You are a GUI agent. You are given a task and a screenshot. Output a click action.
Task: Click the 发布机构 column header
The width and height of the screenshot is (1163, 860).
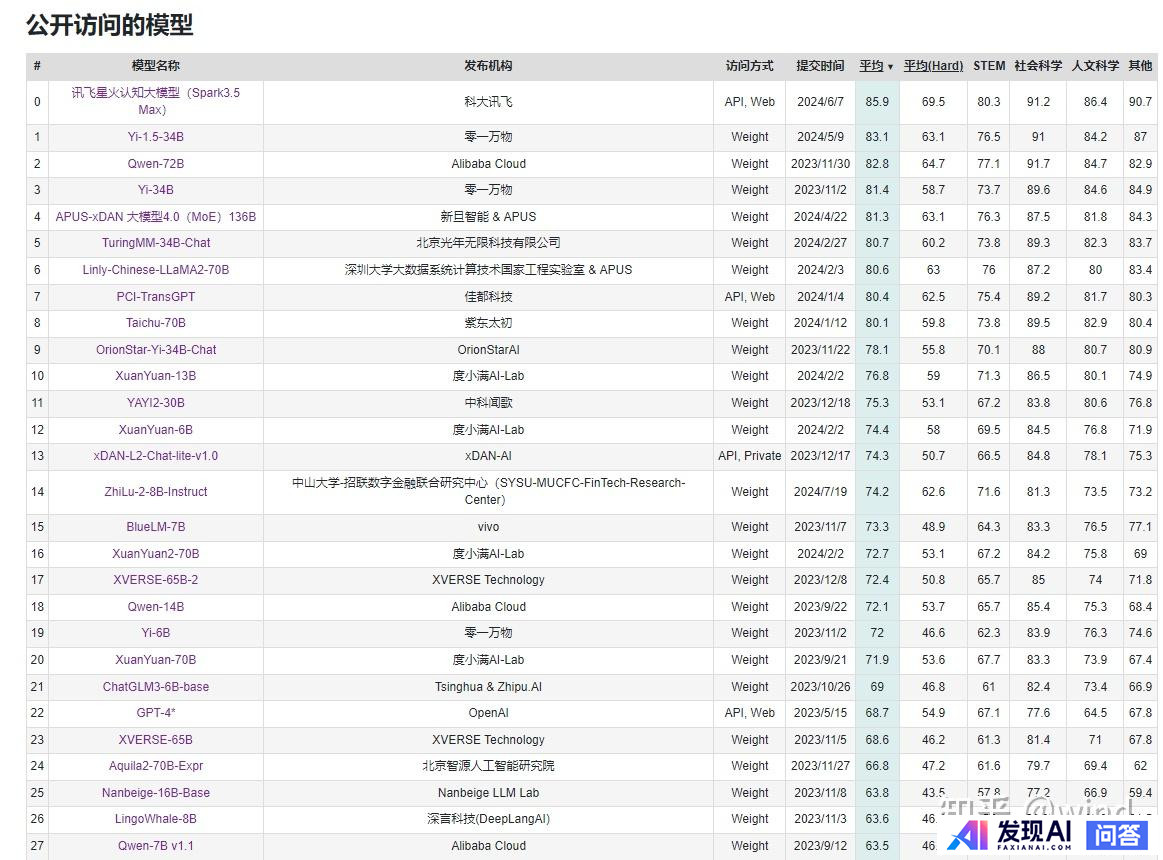click(x=488, y=66)
